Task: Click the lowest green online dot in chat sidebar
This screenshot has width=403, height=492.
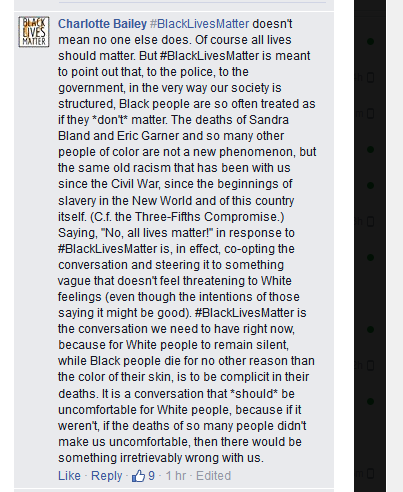Action: [370, 401]
